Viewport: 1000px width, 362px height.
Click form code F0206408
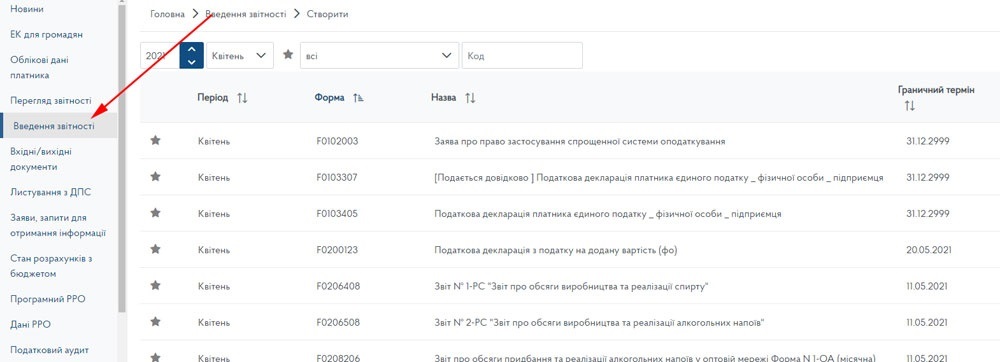click(338, 286)
